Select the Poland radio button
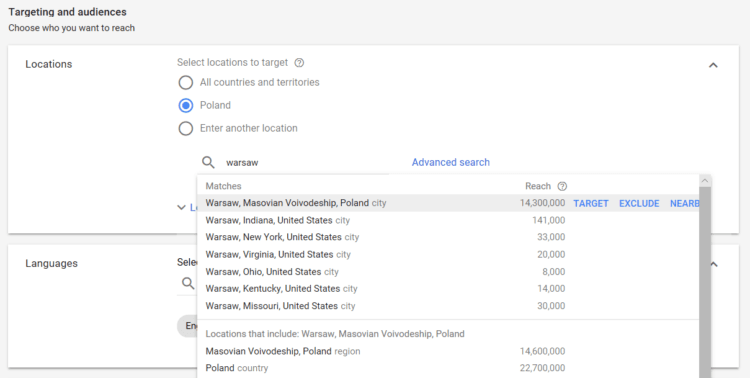The image size is (750, 378). coord(186,105)
